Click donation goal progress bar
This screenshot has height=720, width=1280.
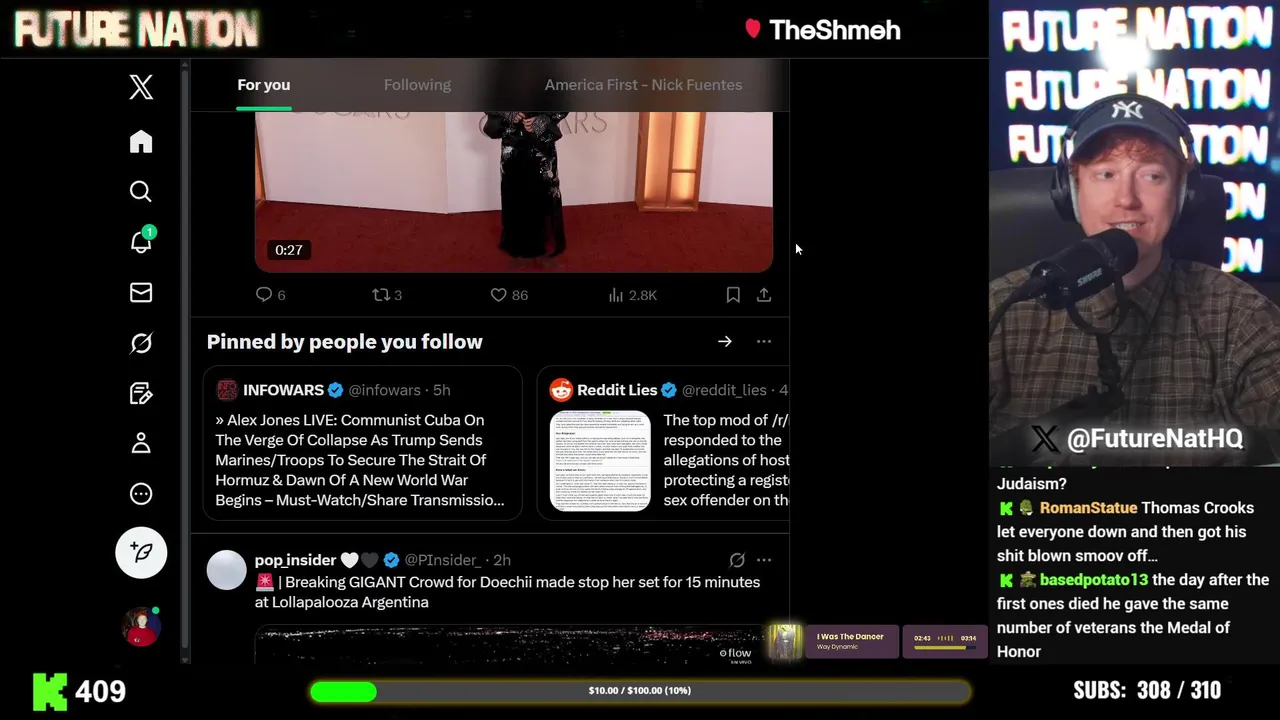click(x=640, y=691)
